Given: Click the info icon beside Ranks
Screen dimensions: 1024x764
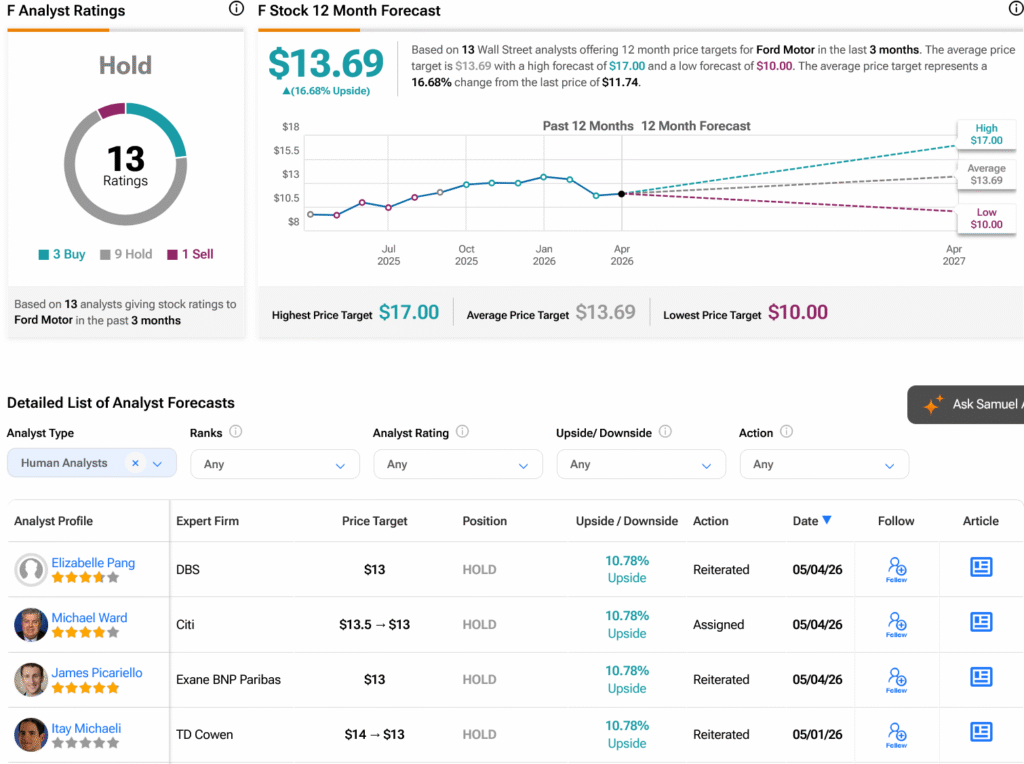Looking at the screenshot, I should 236,432.
